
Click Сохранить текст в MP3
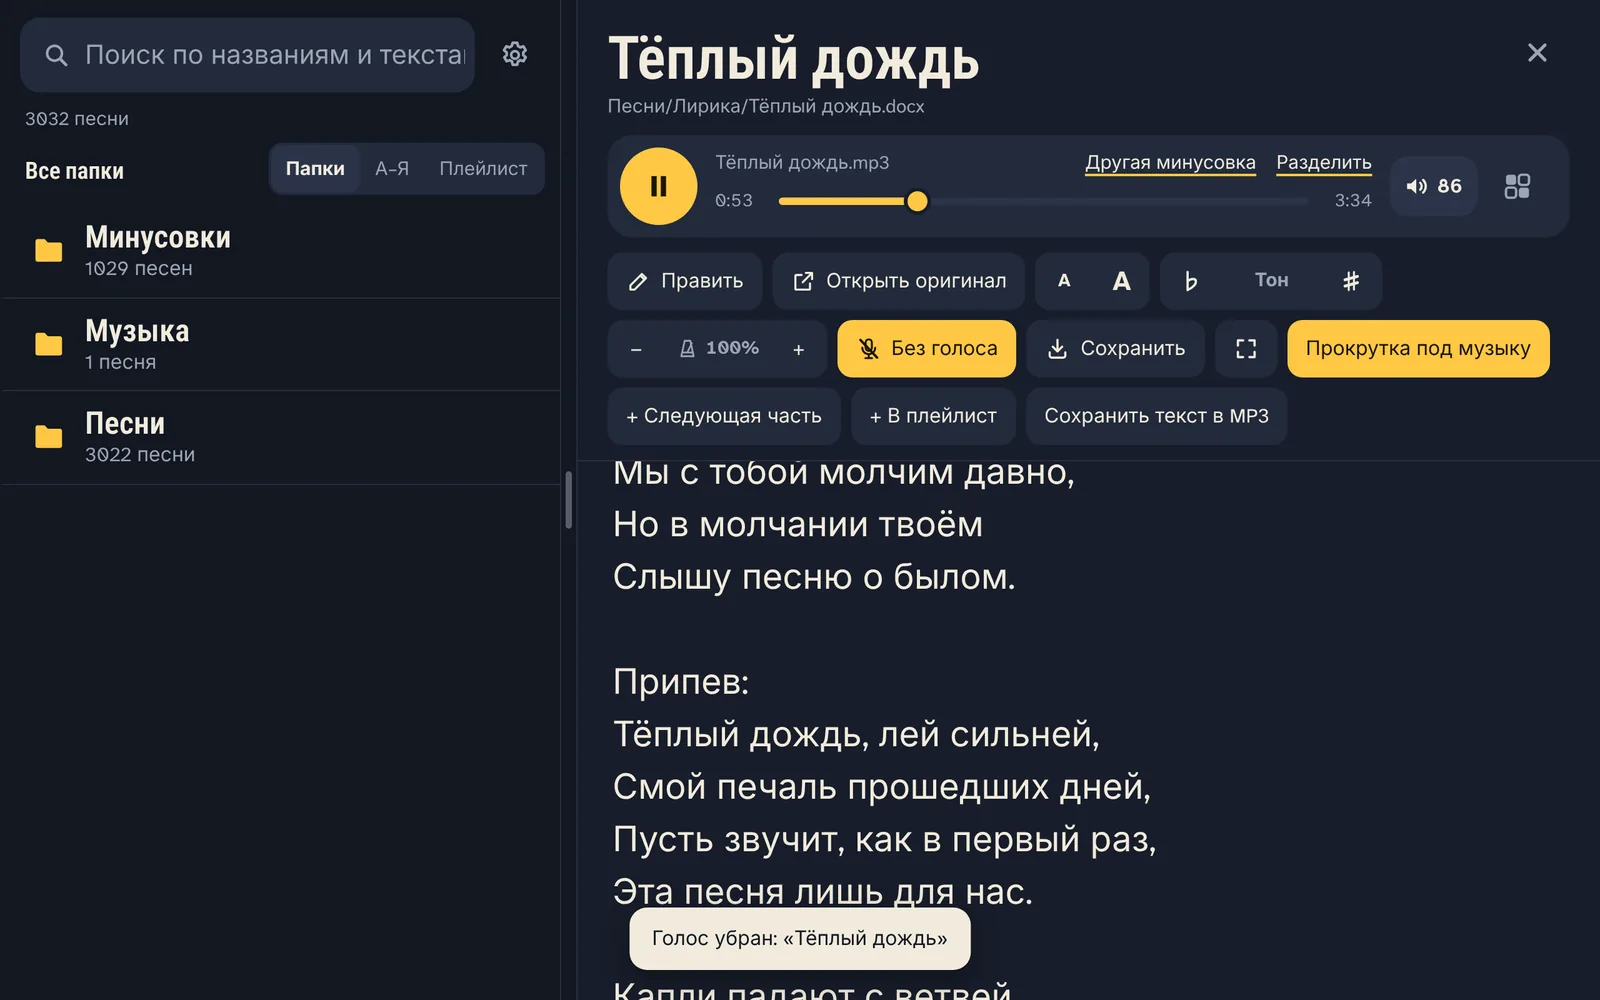[1156, 416]
